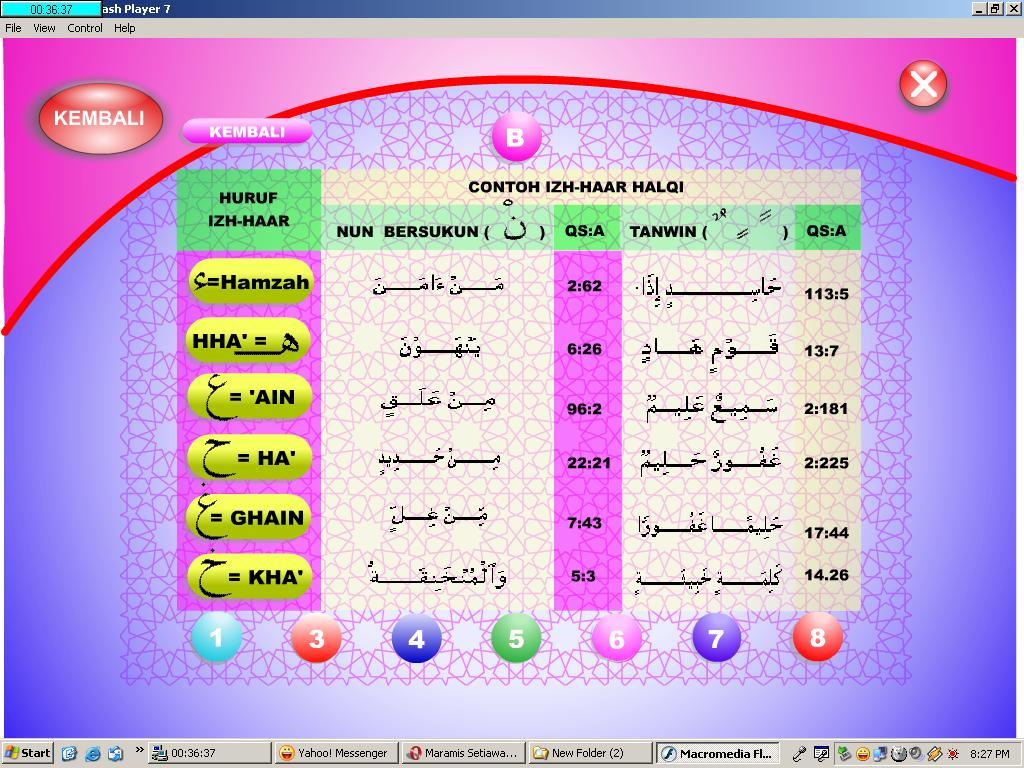Viewport: 1024px width, 768px height.
Task: Select the pink number 6 circle
Action: (617, 637)
